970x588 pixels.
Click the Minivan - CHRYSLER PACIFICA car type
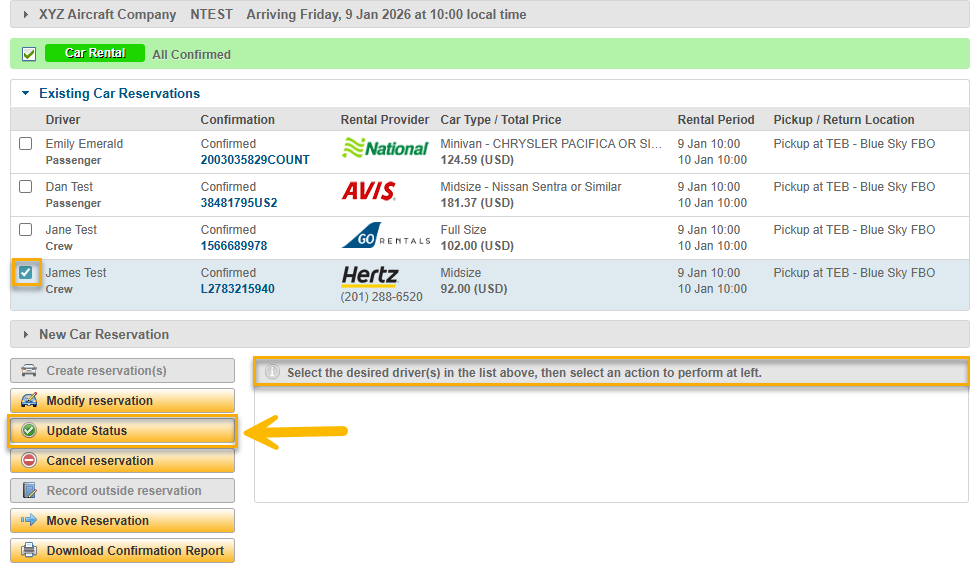click(551, 144)
